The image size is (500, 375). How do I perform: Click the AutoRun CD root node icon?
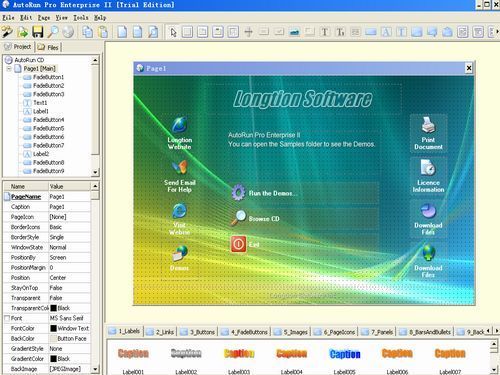point(9,60)
